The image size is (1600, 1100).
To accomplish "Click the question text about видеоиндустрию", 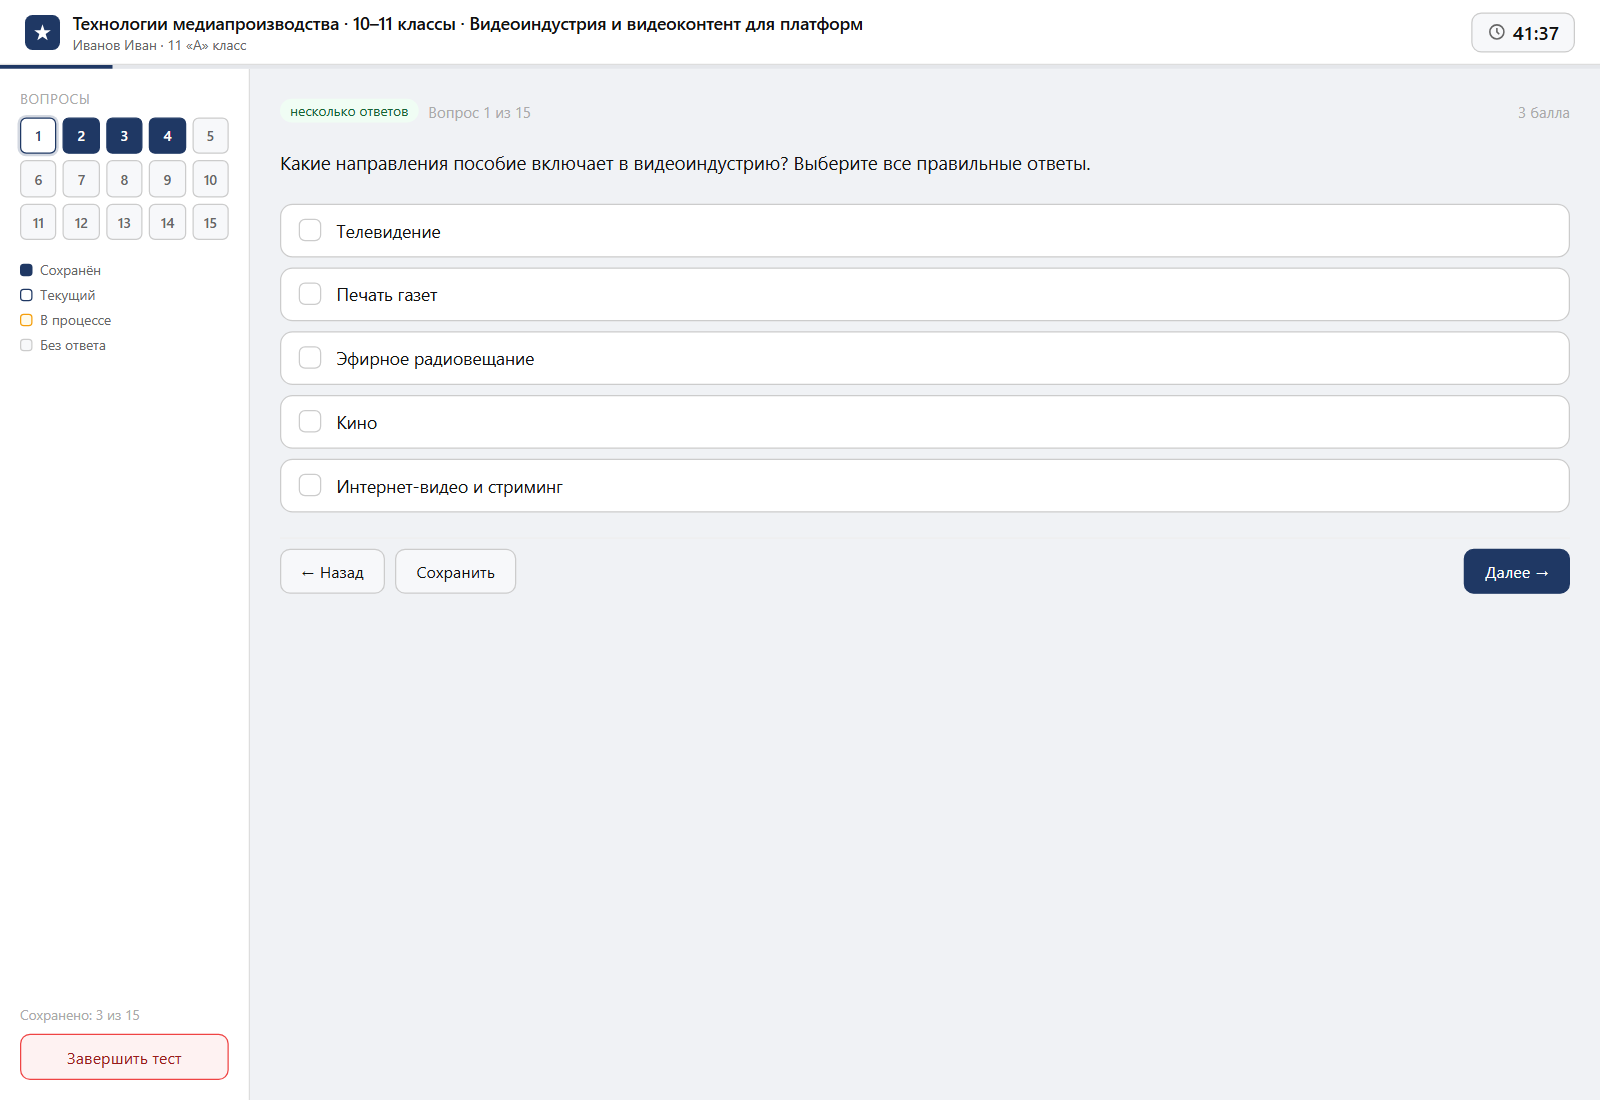I will coord(685,164).
